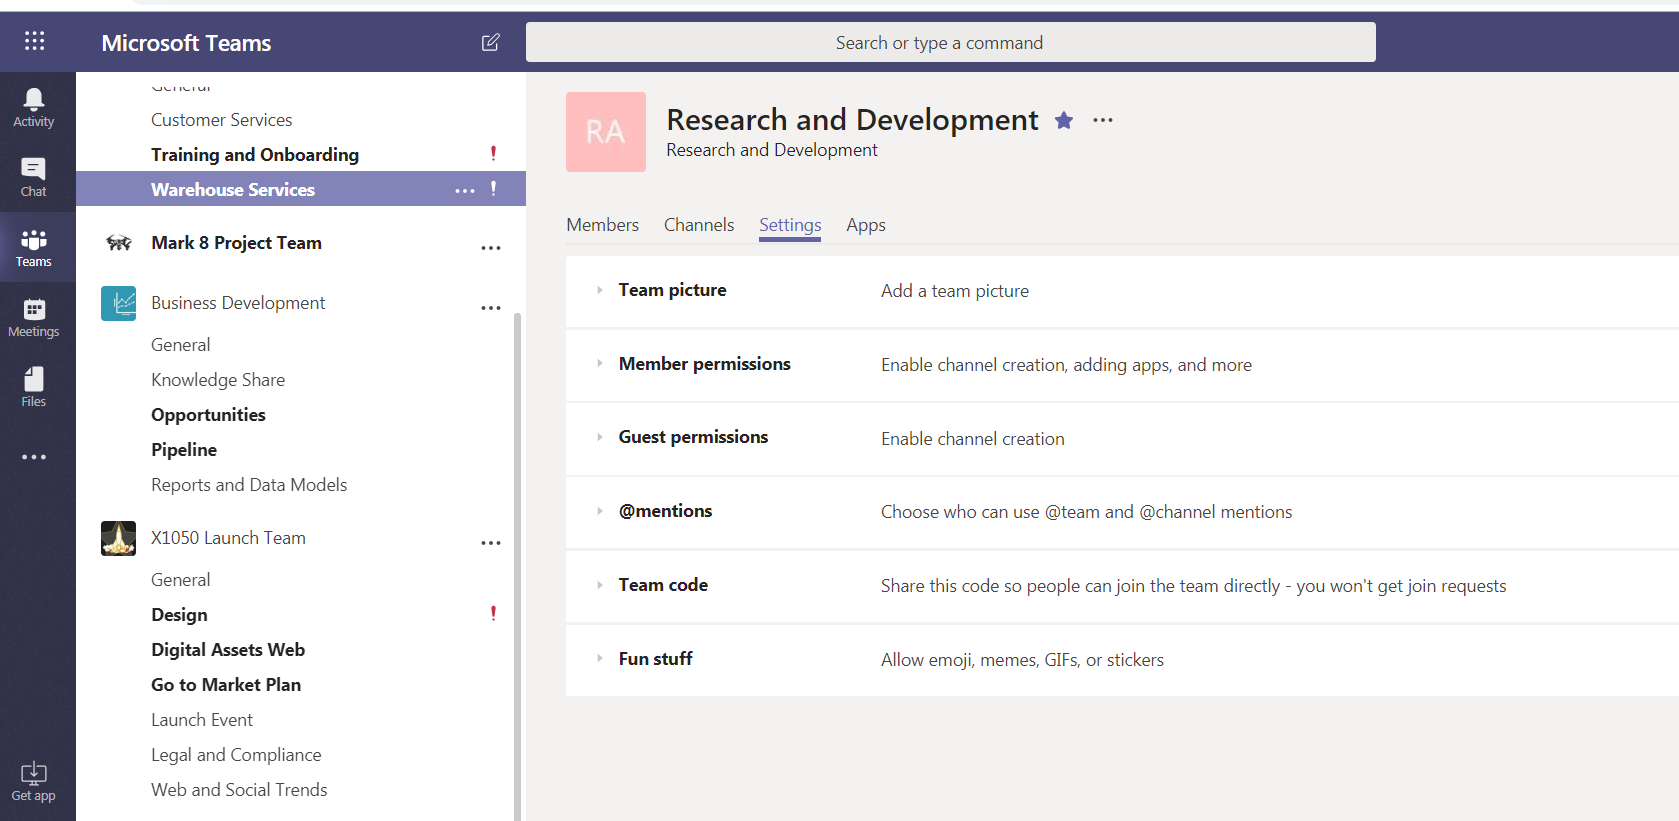Expand the Guest permissions section
This screenshot has width=1679, height=821.
[599, 437]
